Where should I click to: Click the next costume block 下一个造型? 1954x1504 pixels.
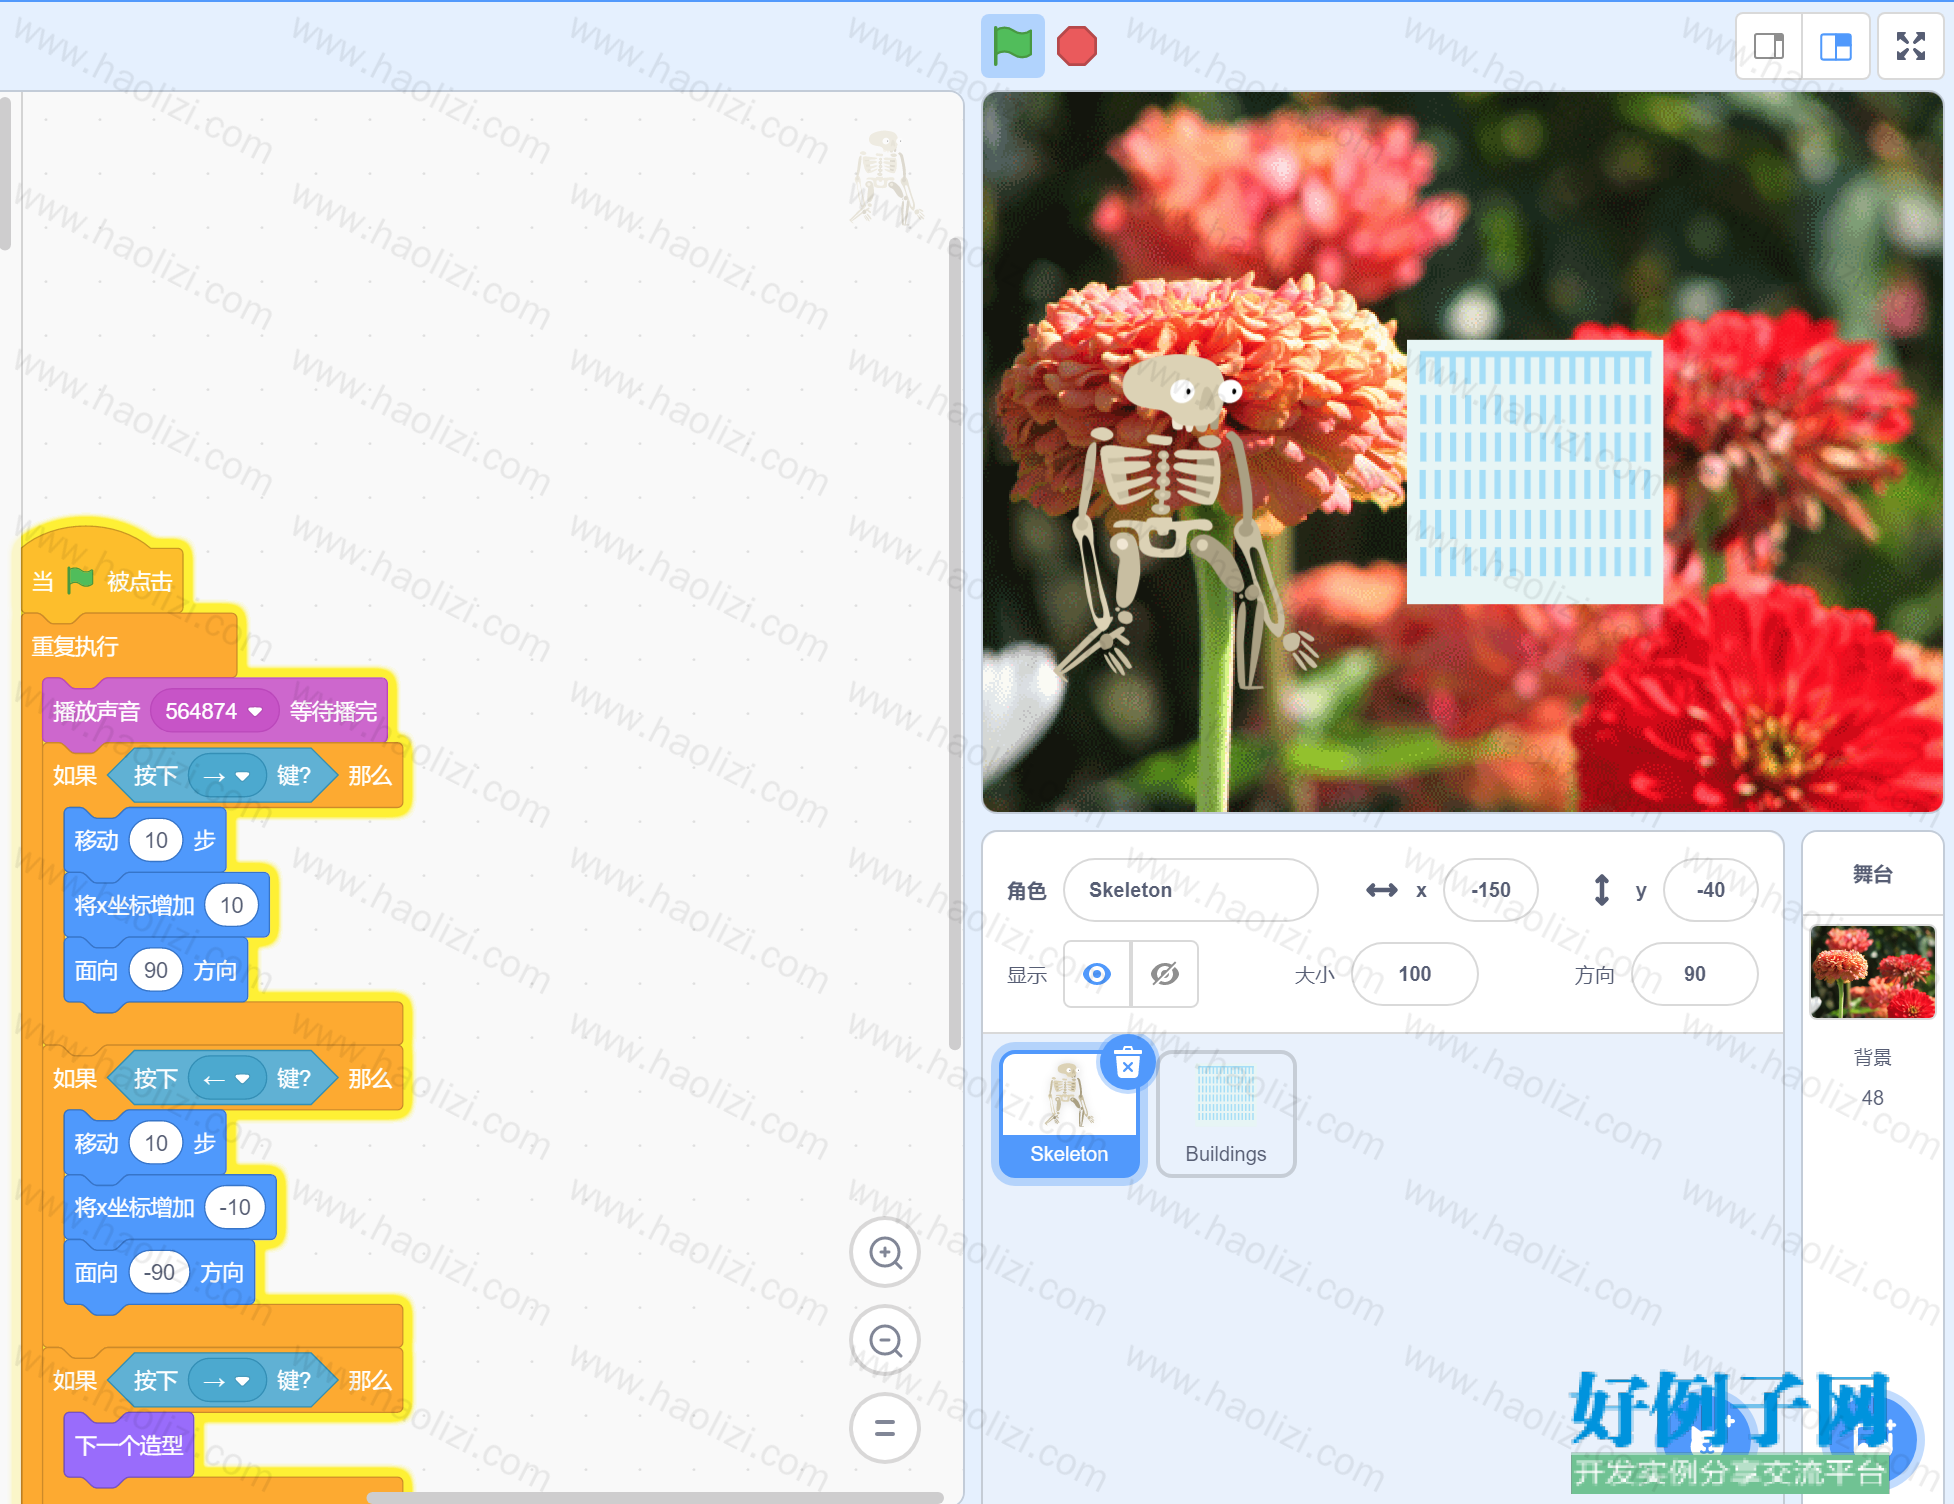(x=129, y=1445)
